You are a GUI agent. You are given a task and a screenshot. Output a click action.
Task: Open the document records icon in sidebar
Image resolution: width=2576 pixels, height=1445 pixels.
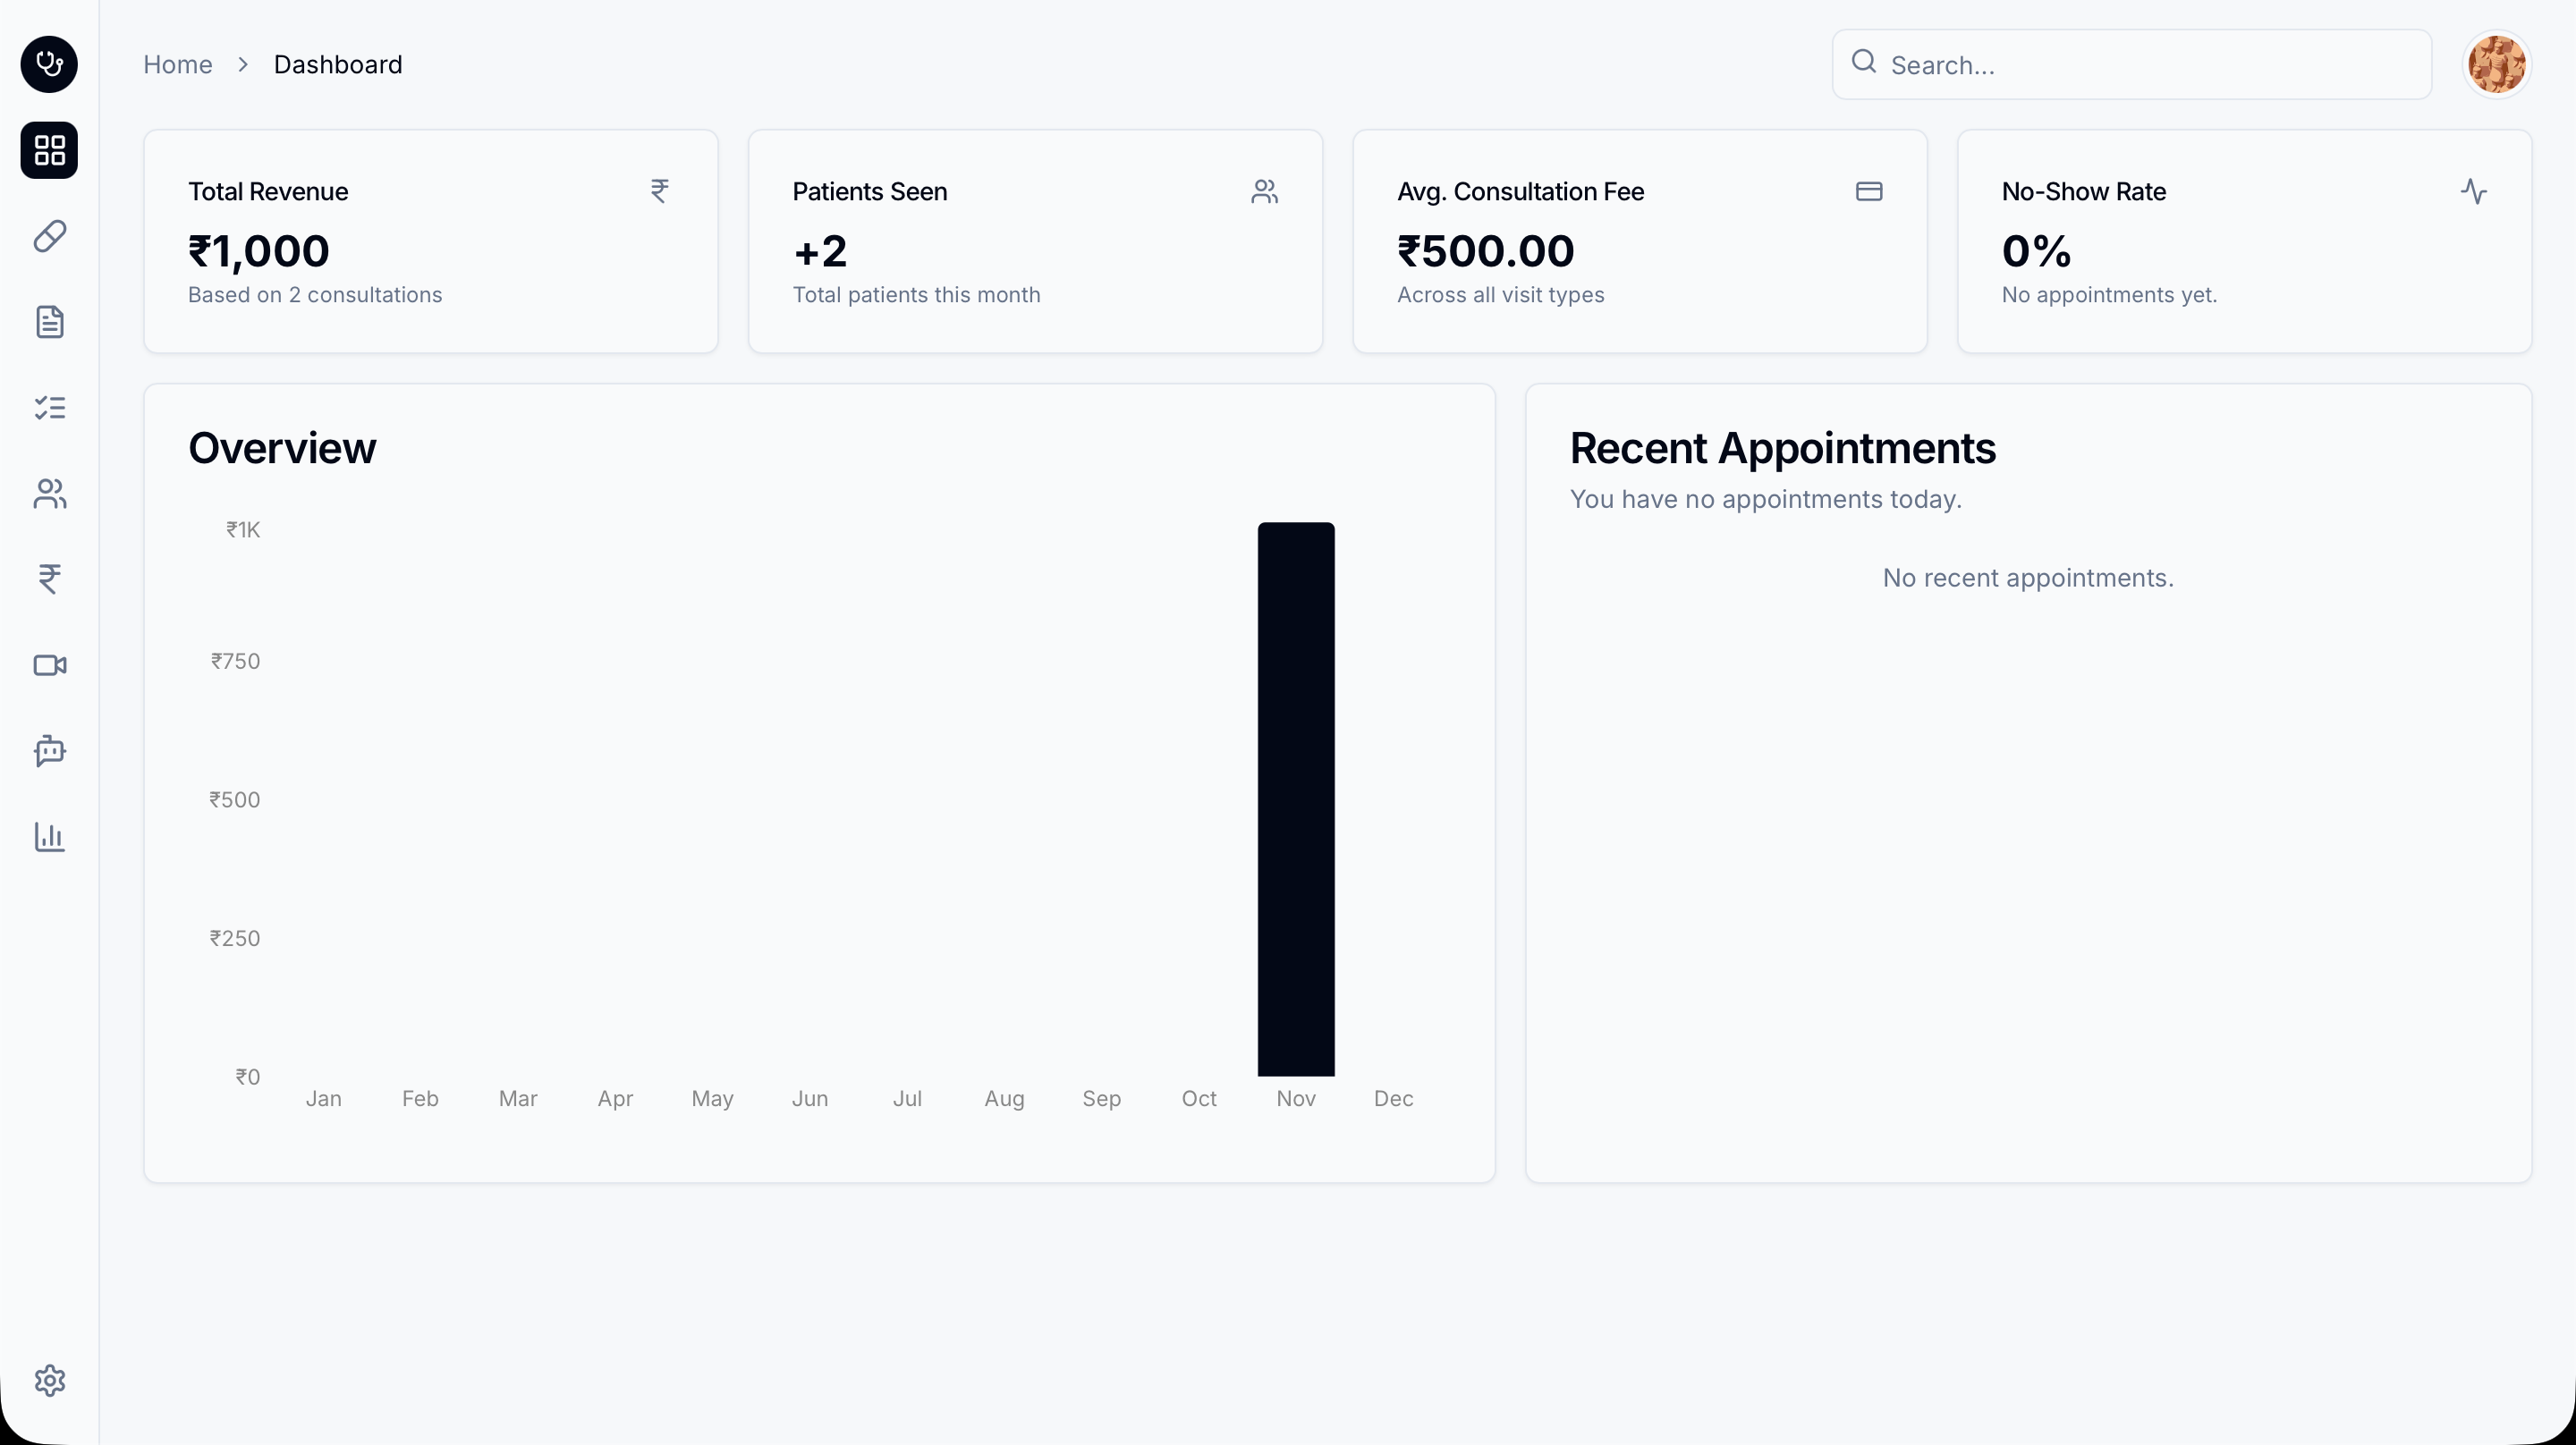(x=49, y=322)
